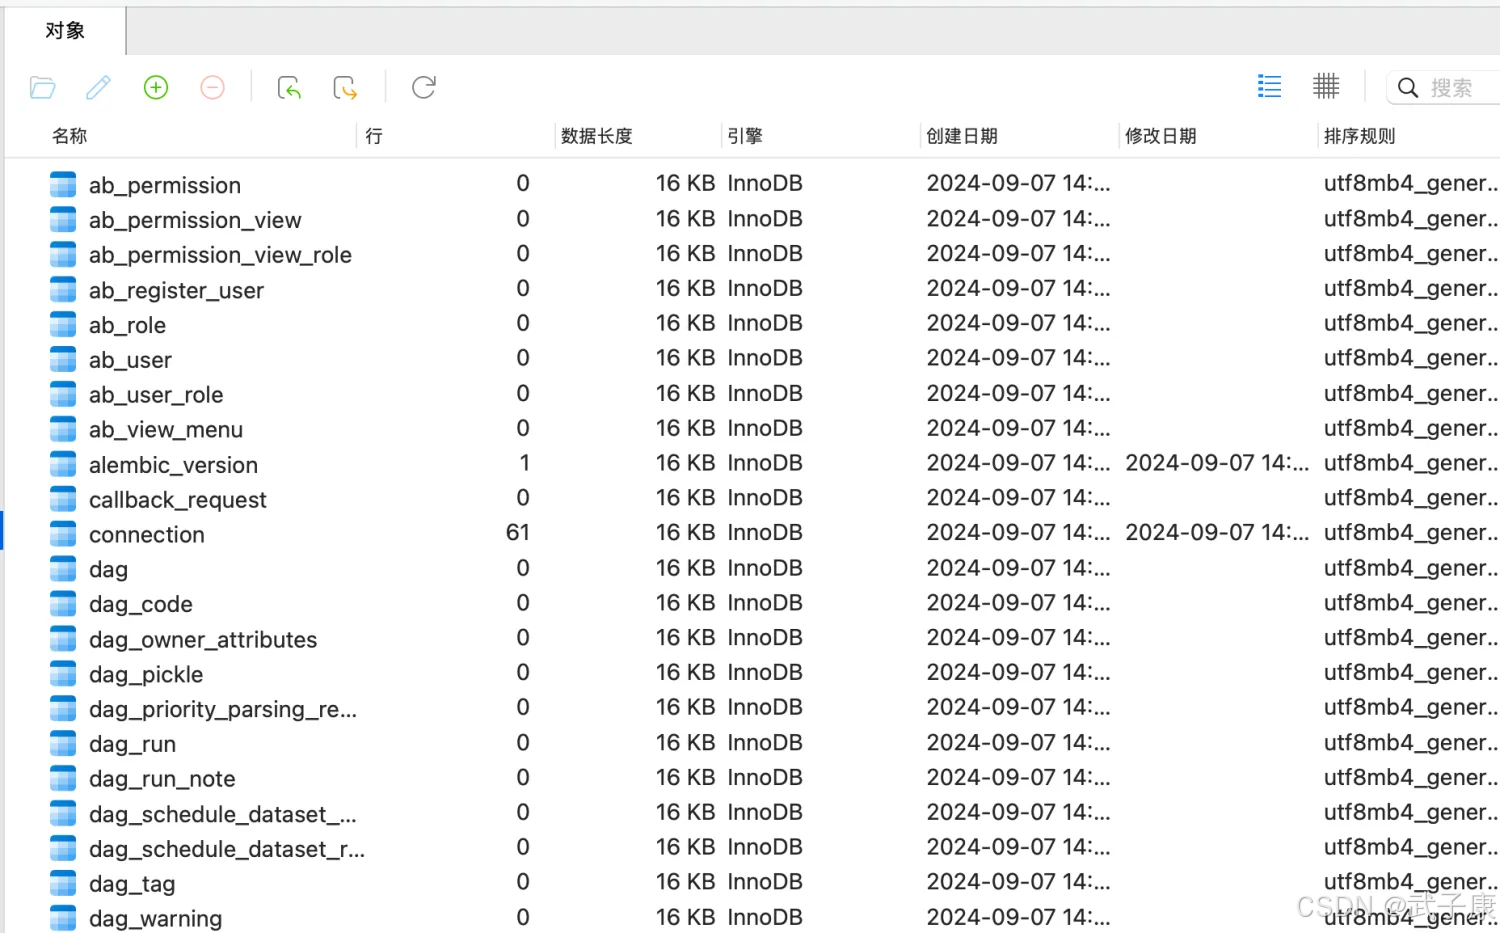Image resolution: width=1500 pixels, height=933 pixels.
Task: Click row count 61 of connection
Action: [x=518, y=533]
